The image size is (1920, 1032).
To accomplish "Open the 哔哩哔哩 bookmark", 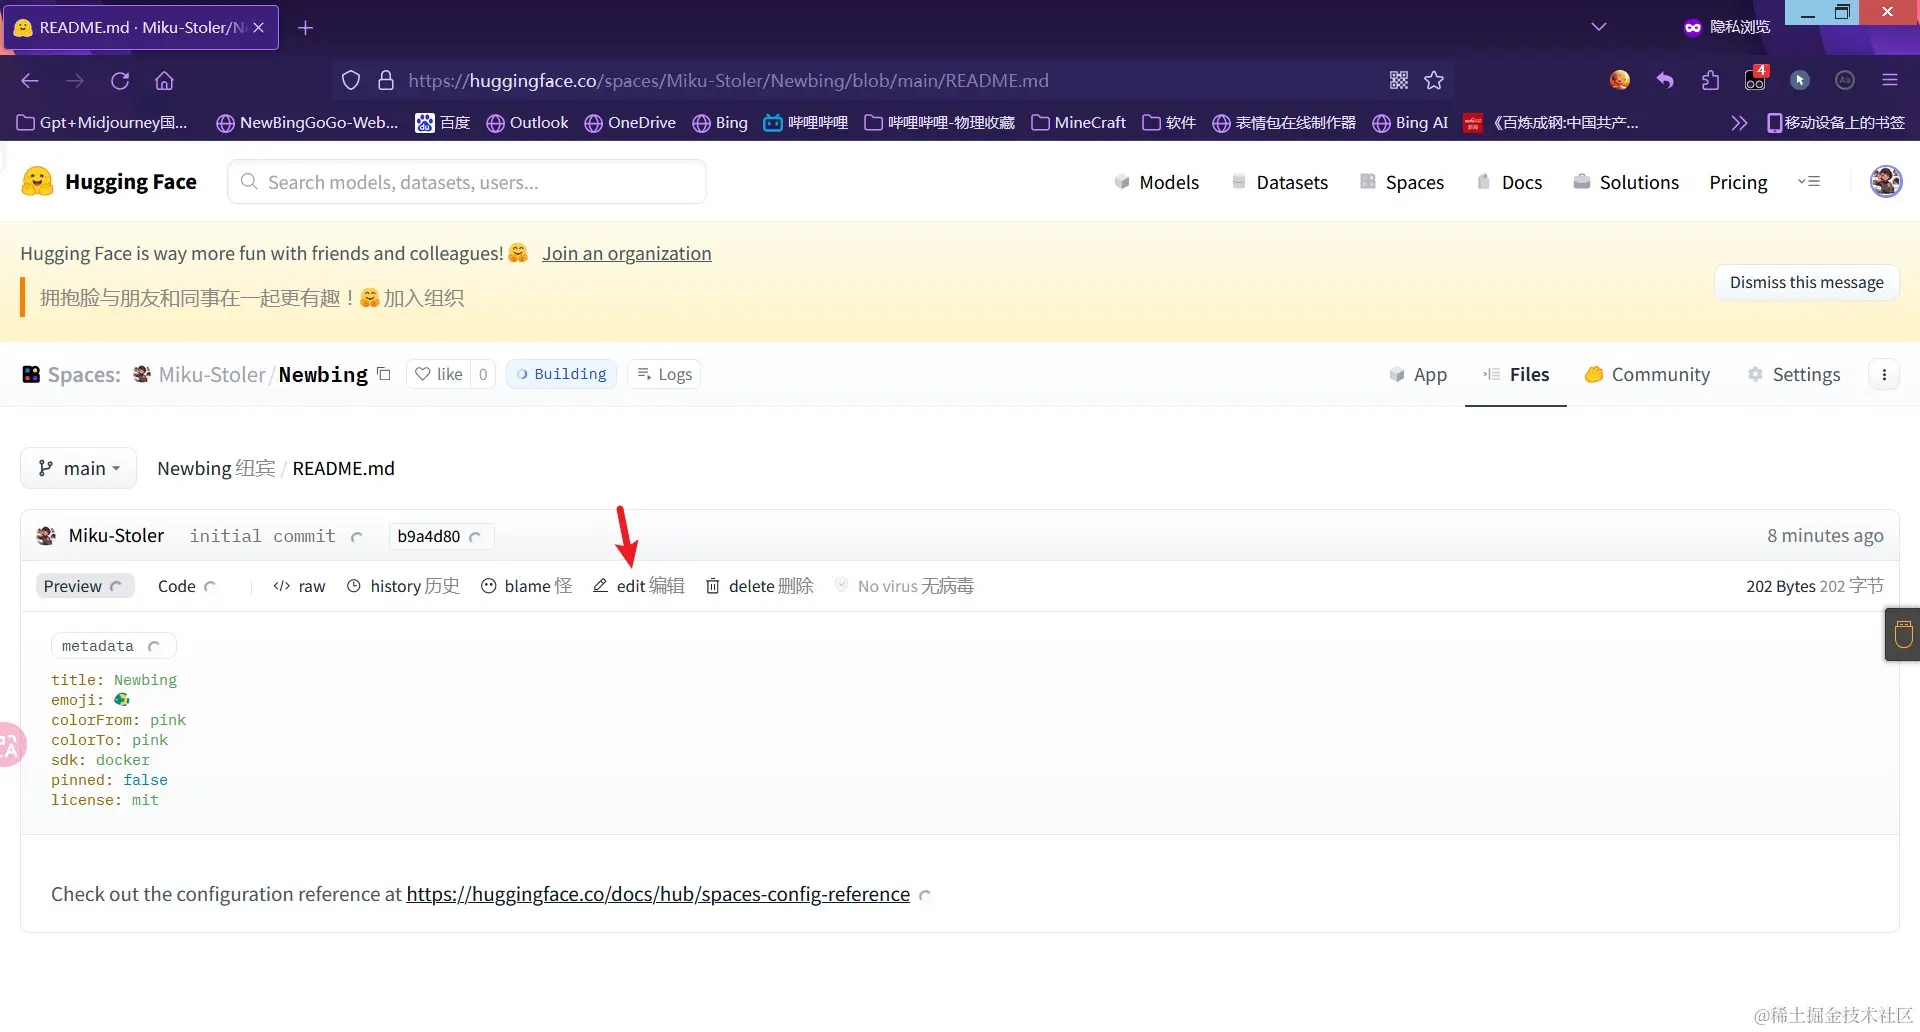I will click(x=806, y=123).
